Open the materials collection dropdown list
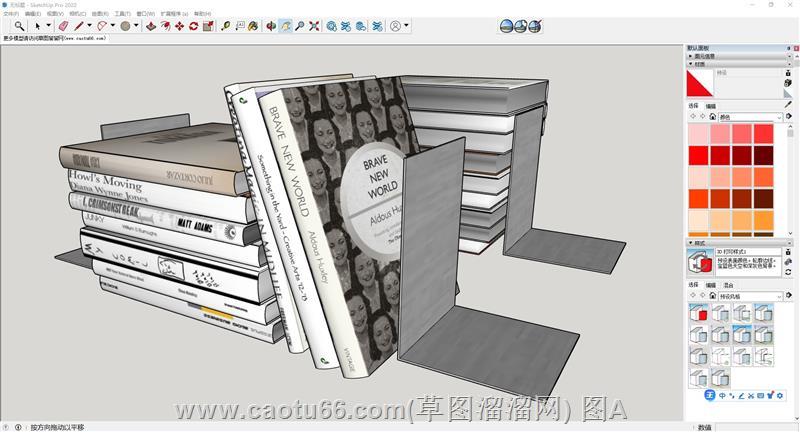The height and width of the screenshot is (432, 800). pyautogui.click(x=750, y=117)
